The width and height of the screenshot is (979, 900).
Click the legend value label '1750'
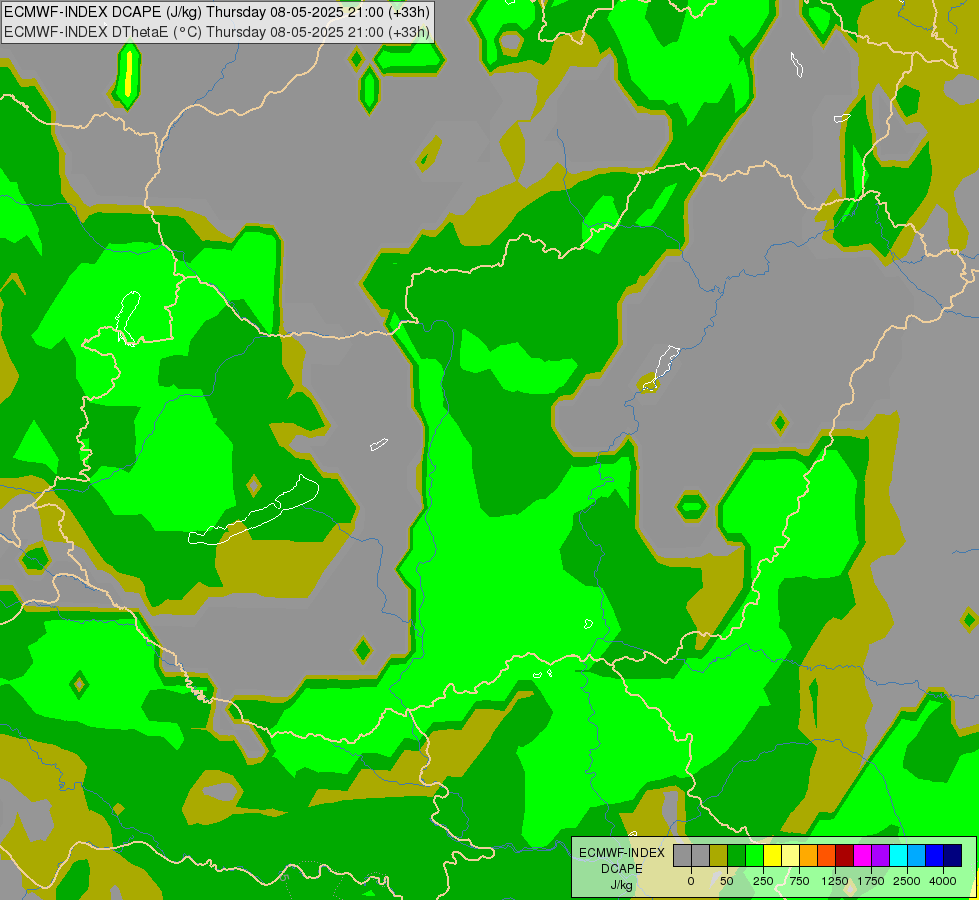click(x=871, y=881)
